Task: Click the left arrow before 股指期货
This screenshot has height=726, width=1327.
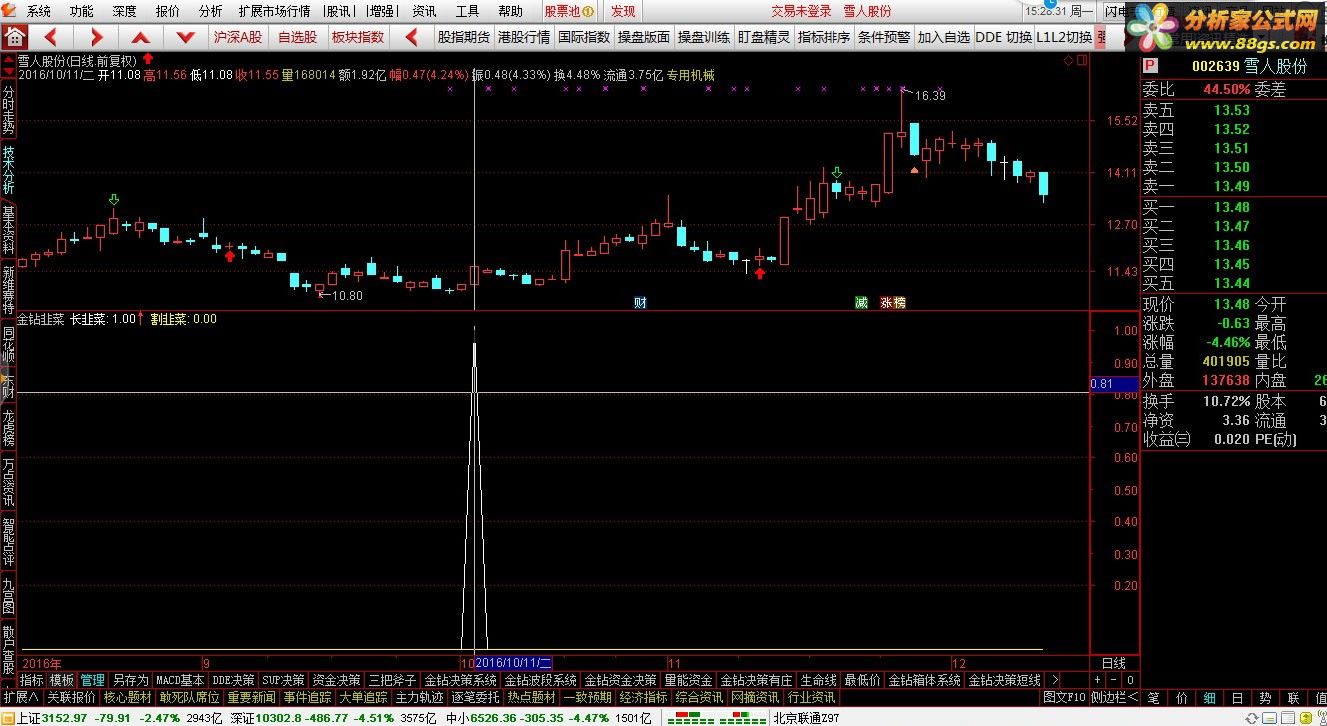Action: click(x=411, y=37)
